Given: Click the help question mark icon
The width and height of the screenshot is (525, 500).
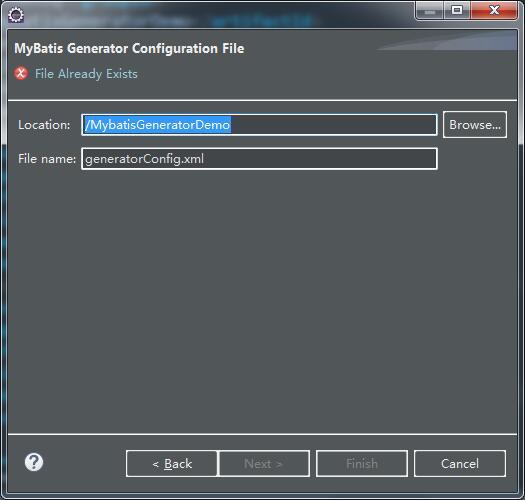Looking at the screenshot, I should (34, 462).
